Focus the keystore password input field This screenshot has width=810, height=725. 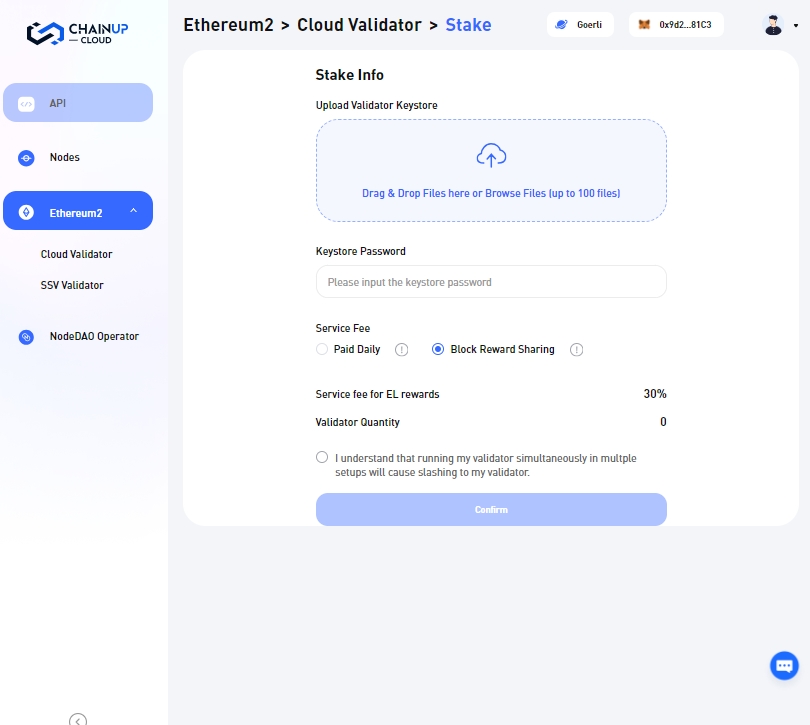tap(491, 282)
